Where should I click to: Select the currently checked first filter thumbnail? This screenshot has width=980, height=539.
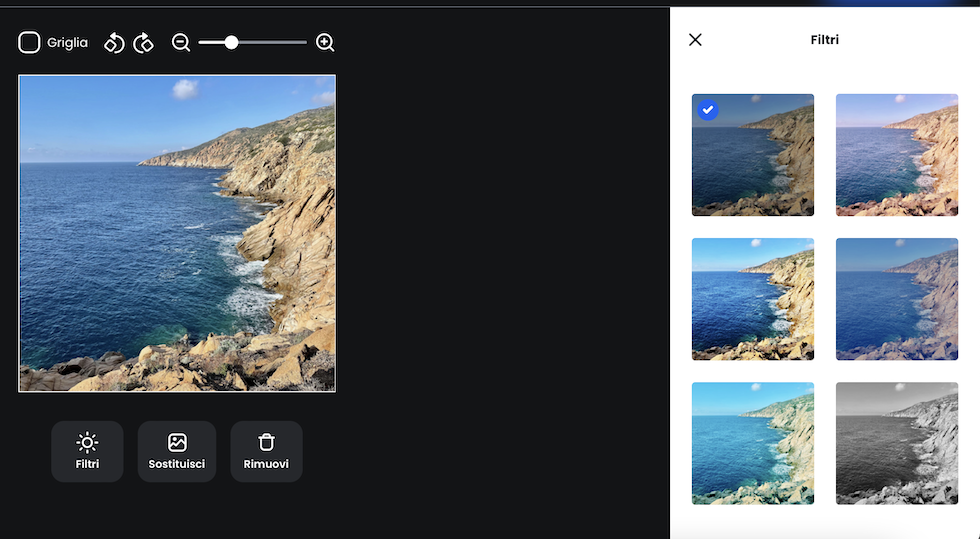pyautogui.click(x=753, y=155)
